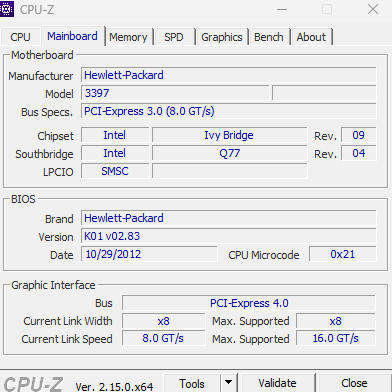
Task: Go to the Graphics tab
Action: coord(222,37)
